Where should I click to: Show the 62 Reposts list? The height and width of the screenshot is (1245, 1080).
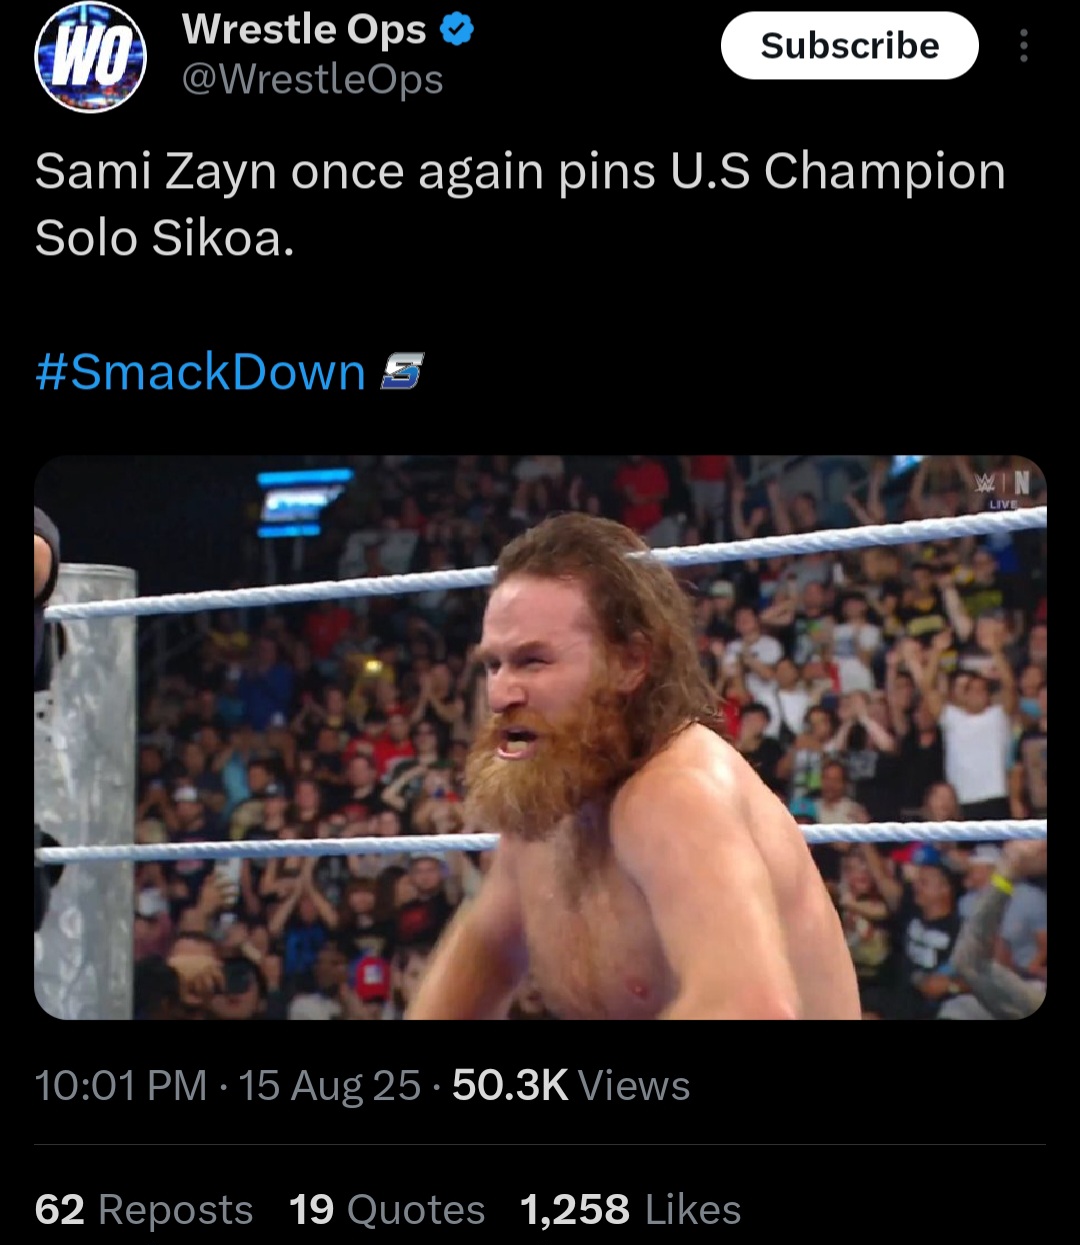pos(144,1210)
